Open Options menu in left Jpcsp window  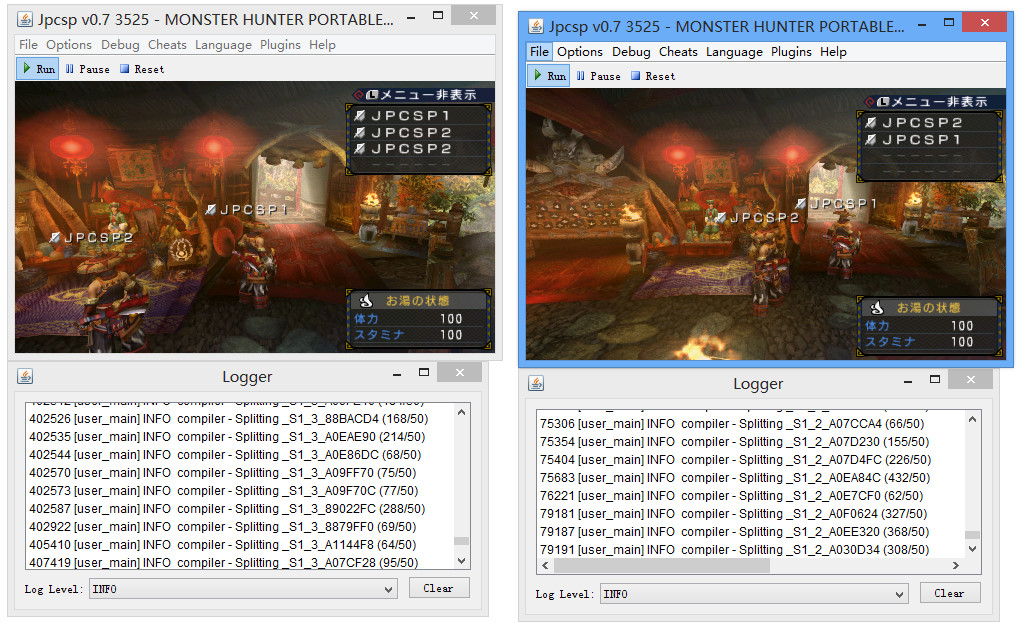[x=68, y=45]
